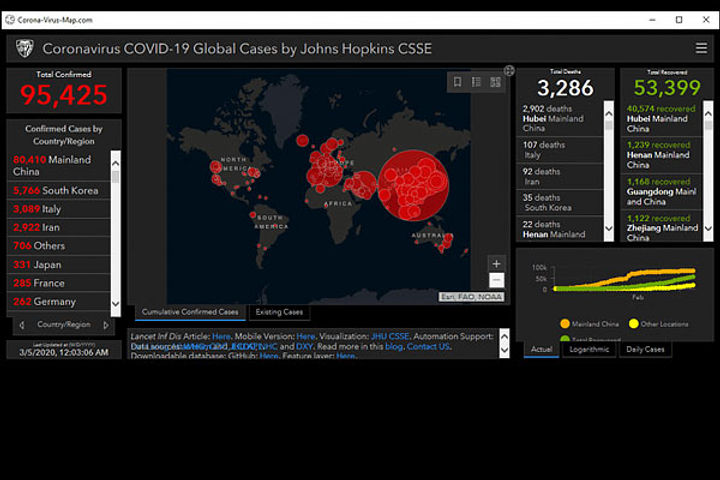The image size is (720, 480).
Task: Select 1,122 recovered Zhejiang entry
Action: (662, 227)
